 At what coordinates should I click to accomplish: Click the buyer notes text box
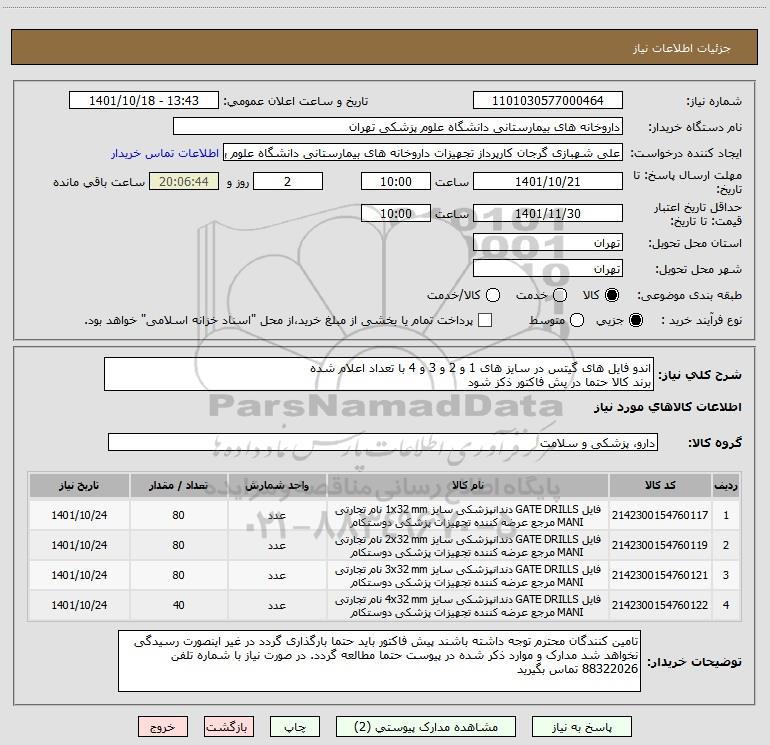click(x=379, y=661)
